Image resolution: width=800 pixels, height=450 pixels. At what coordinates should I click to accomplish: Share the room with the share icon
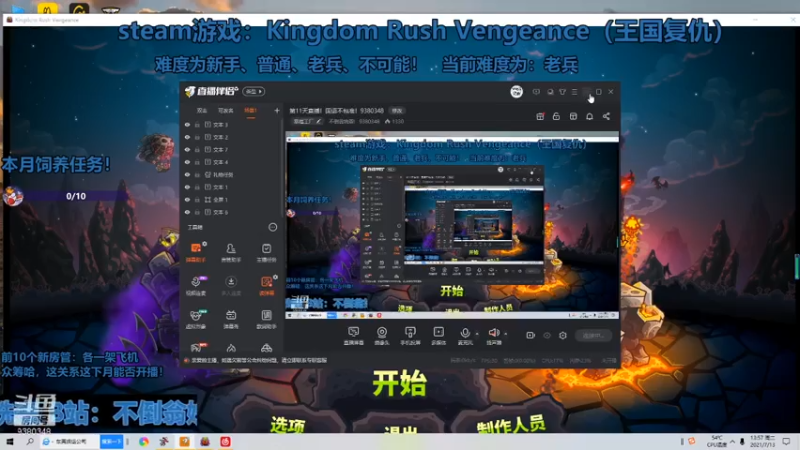606,116
